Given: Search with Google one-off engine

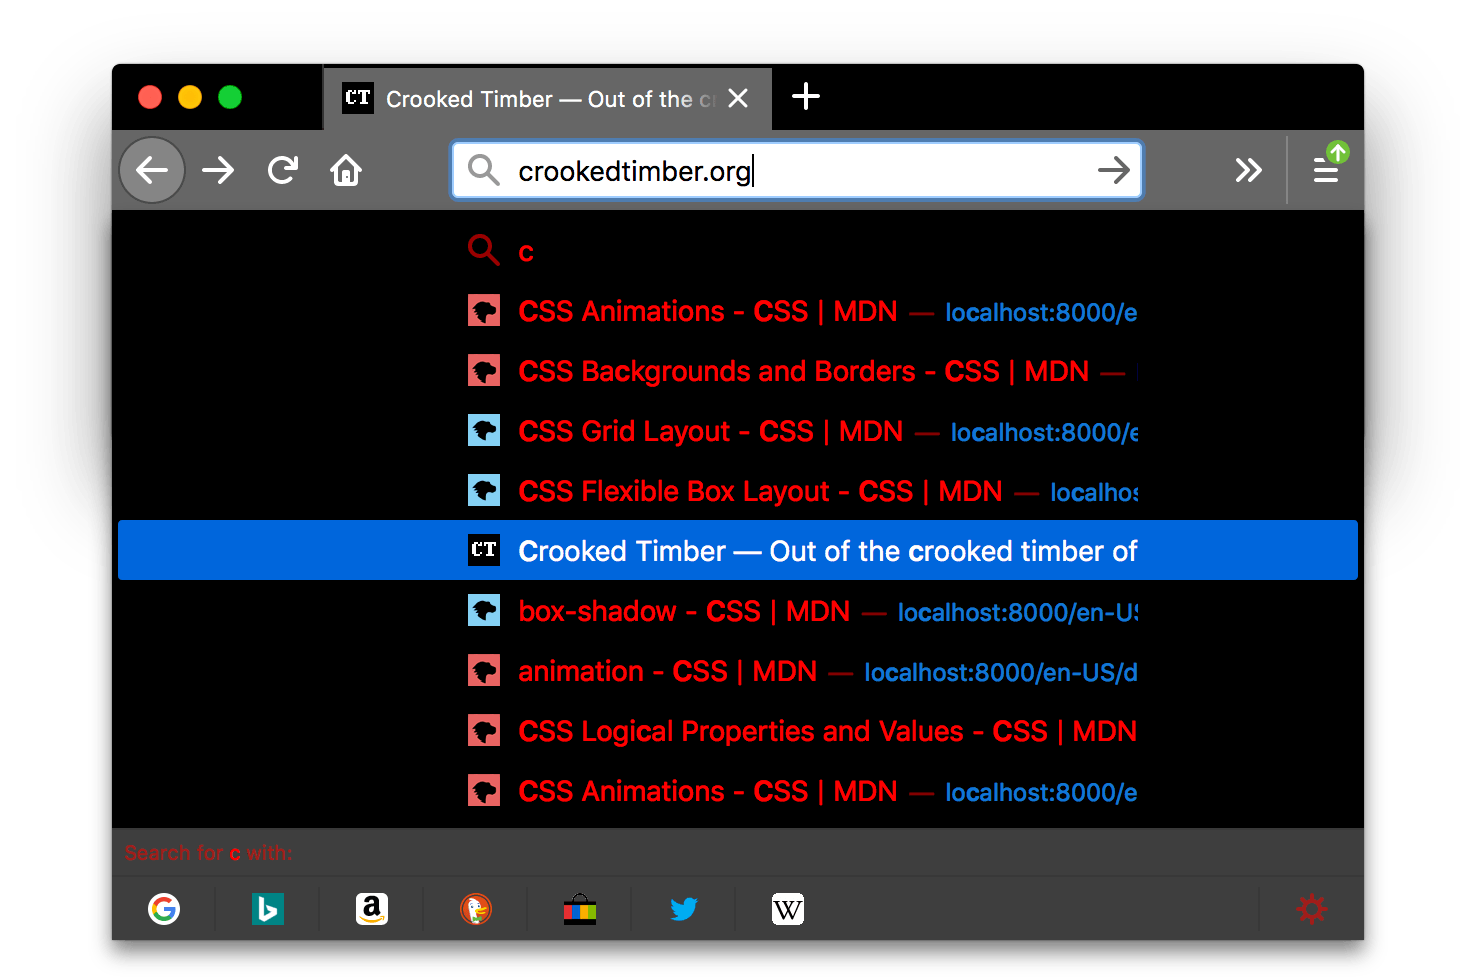Looking at the screenshot, I should (164, 909).
